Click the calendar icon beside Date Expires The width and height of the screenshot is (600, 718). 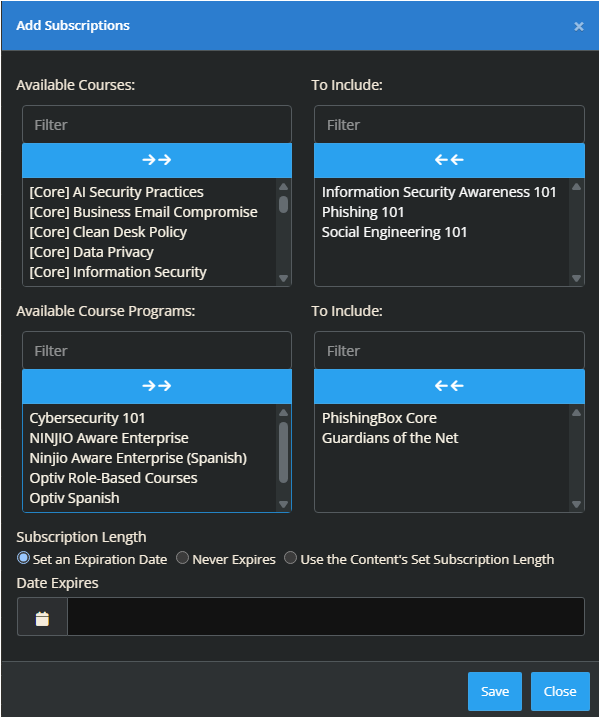pyautogui.click(x=42, y=618)
